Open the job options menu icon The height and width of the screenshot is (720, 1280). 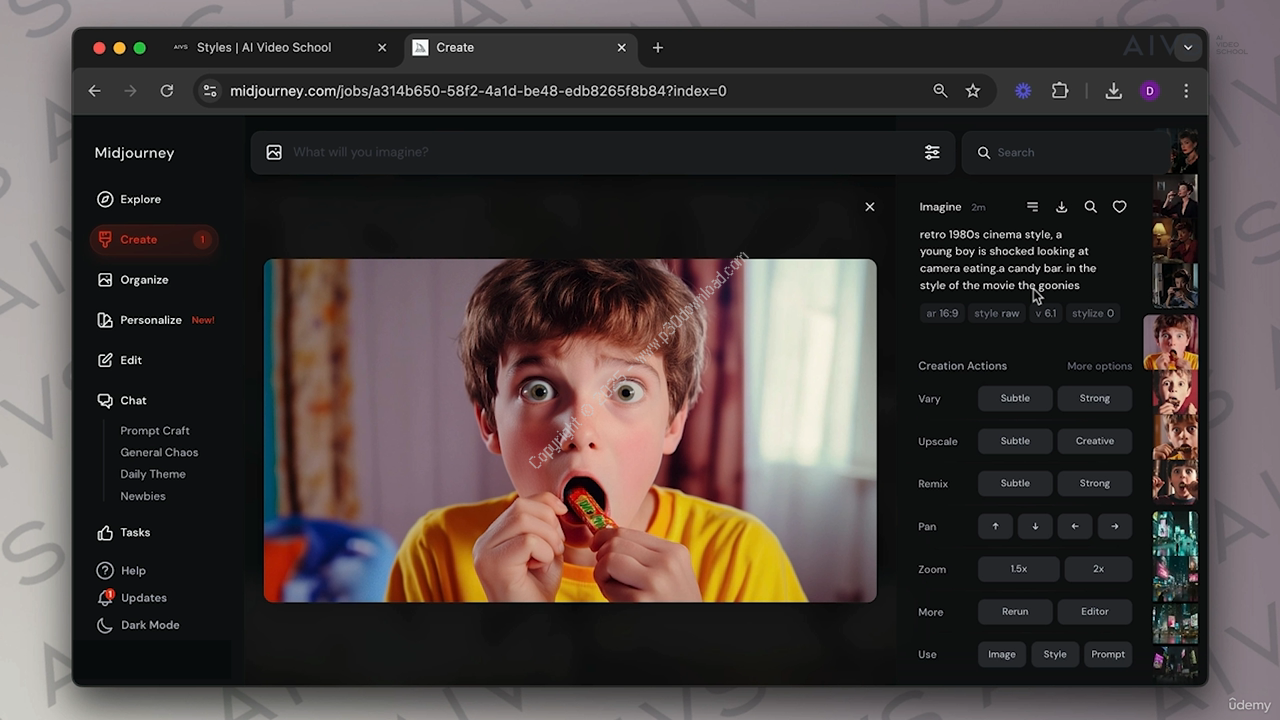pos(1032,207)
